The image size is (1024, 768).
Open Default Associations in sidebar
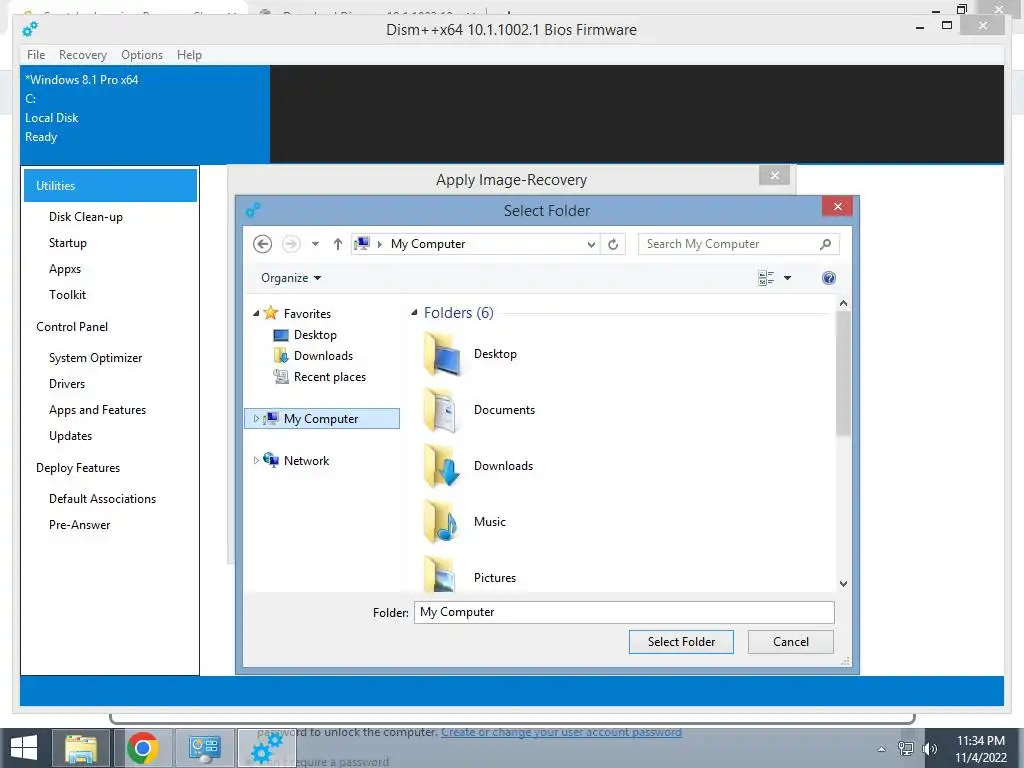click(x=103, y=499)
